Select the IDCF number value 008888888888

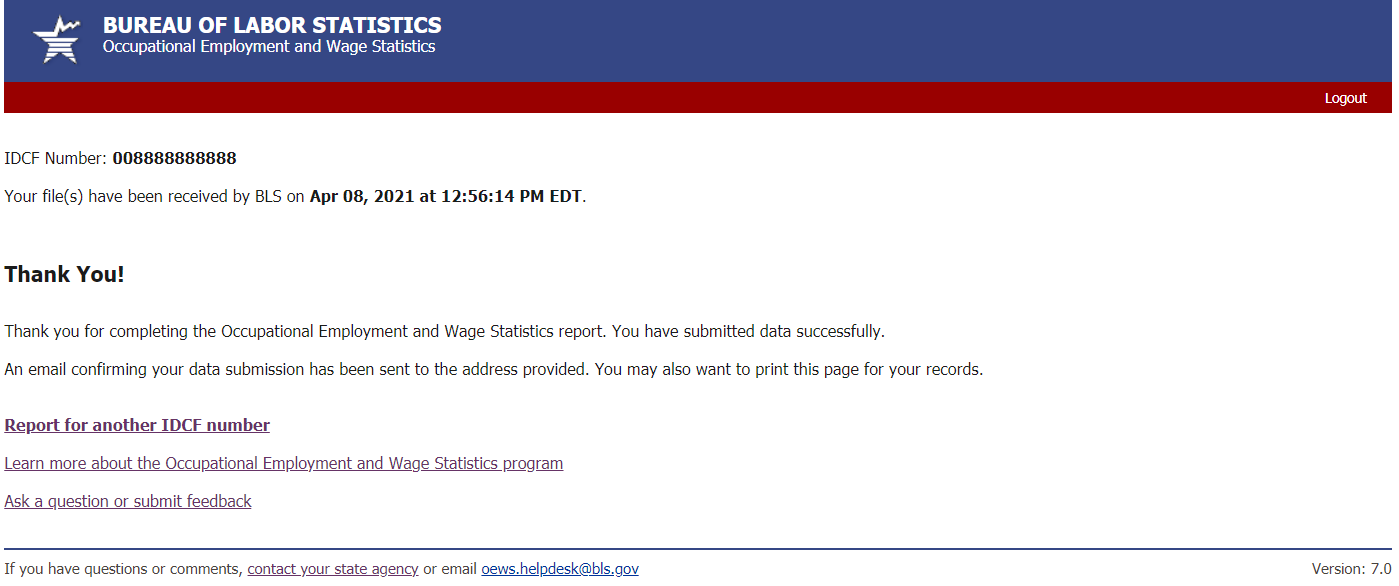pyautogui.click(x=174, y=158)
